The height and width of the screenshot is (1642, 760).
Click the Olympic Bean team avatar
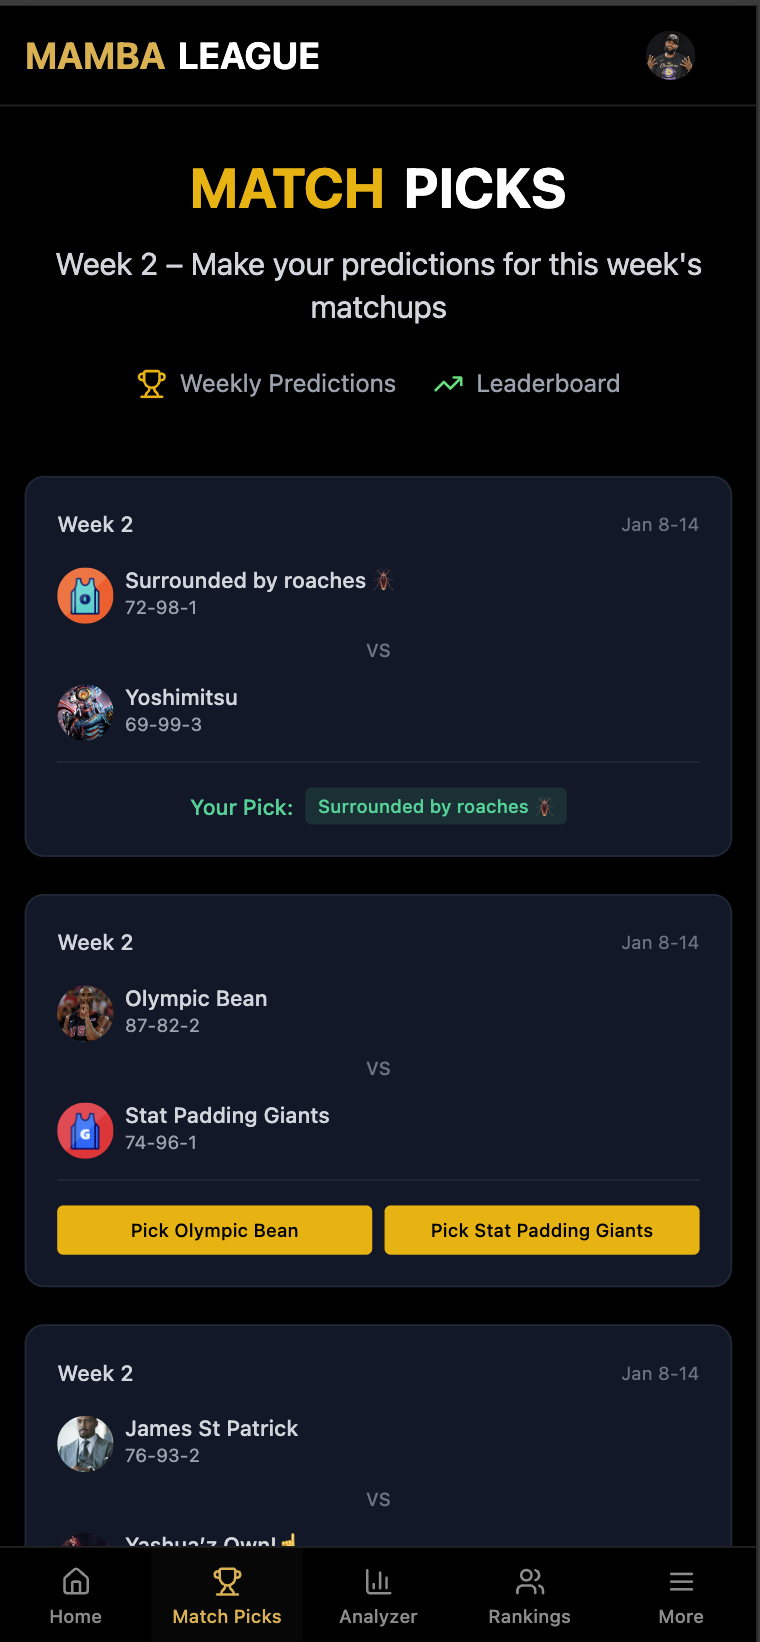pos(85,1013)
